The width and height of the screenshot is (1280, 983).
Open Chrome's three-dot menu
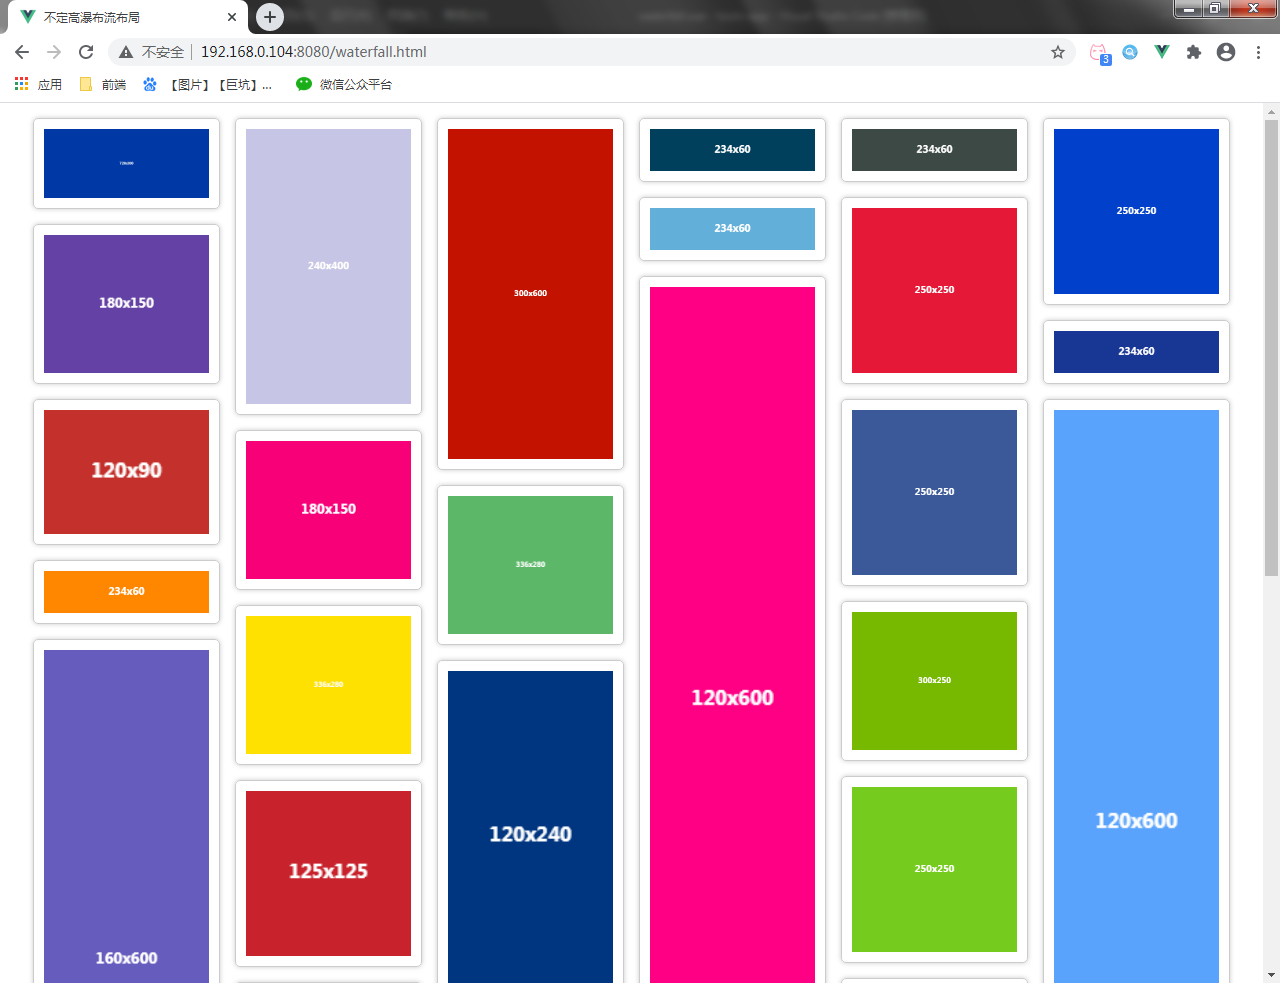[x=1258, y=52]
